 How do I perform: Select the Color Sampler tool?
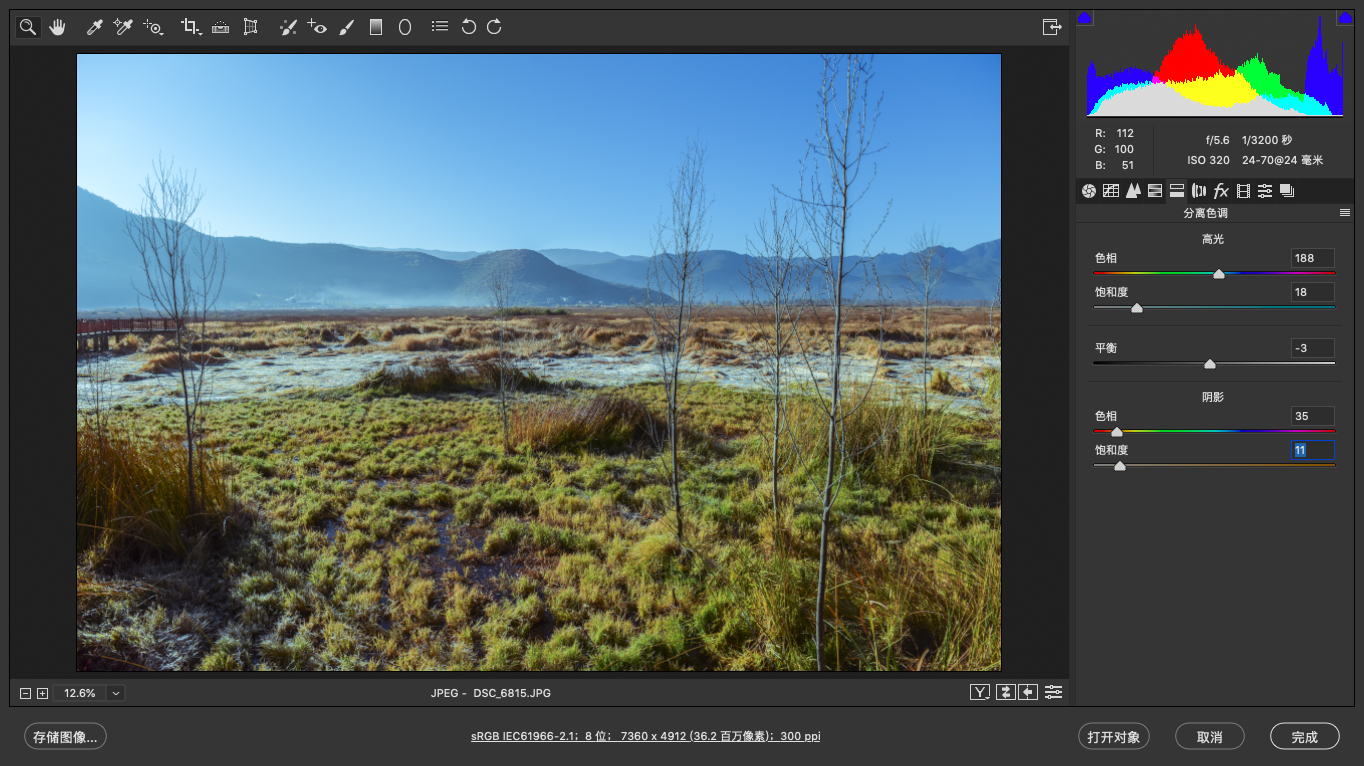click(123, 27)
